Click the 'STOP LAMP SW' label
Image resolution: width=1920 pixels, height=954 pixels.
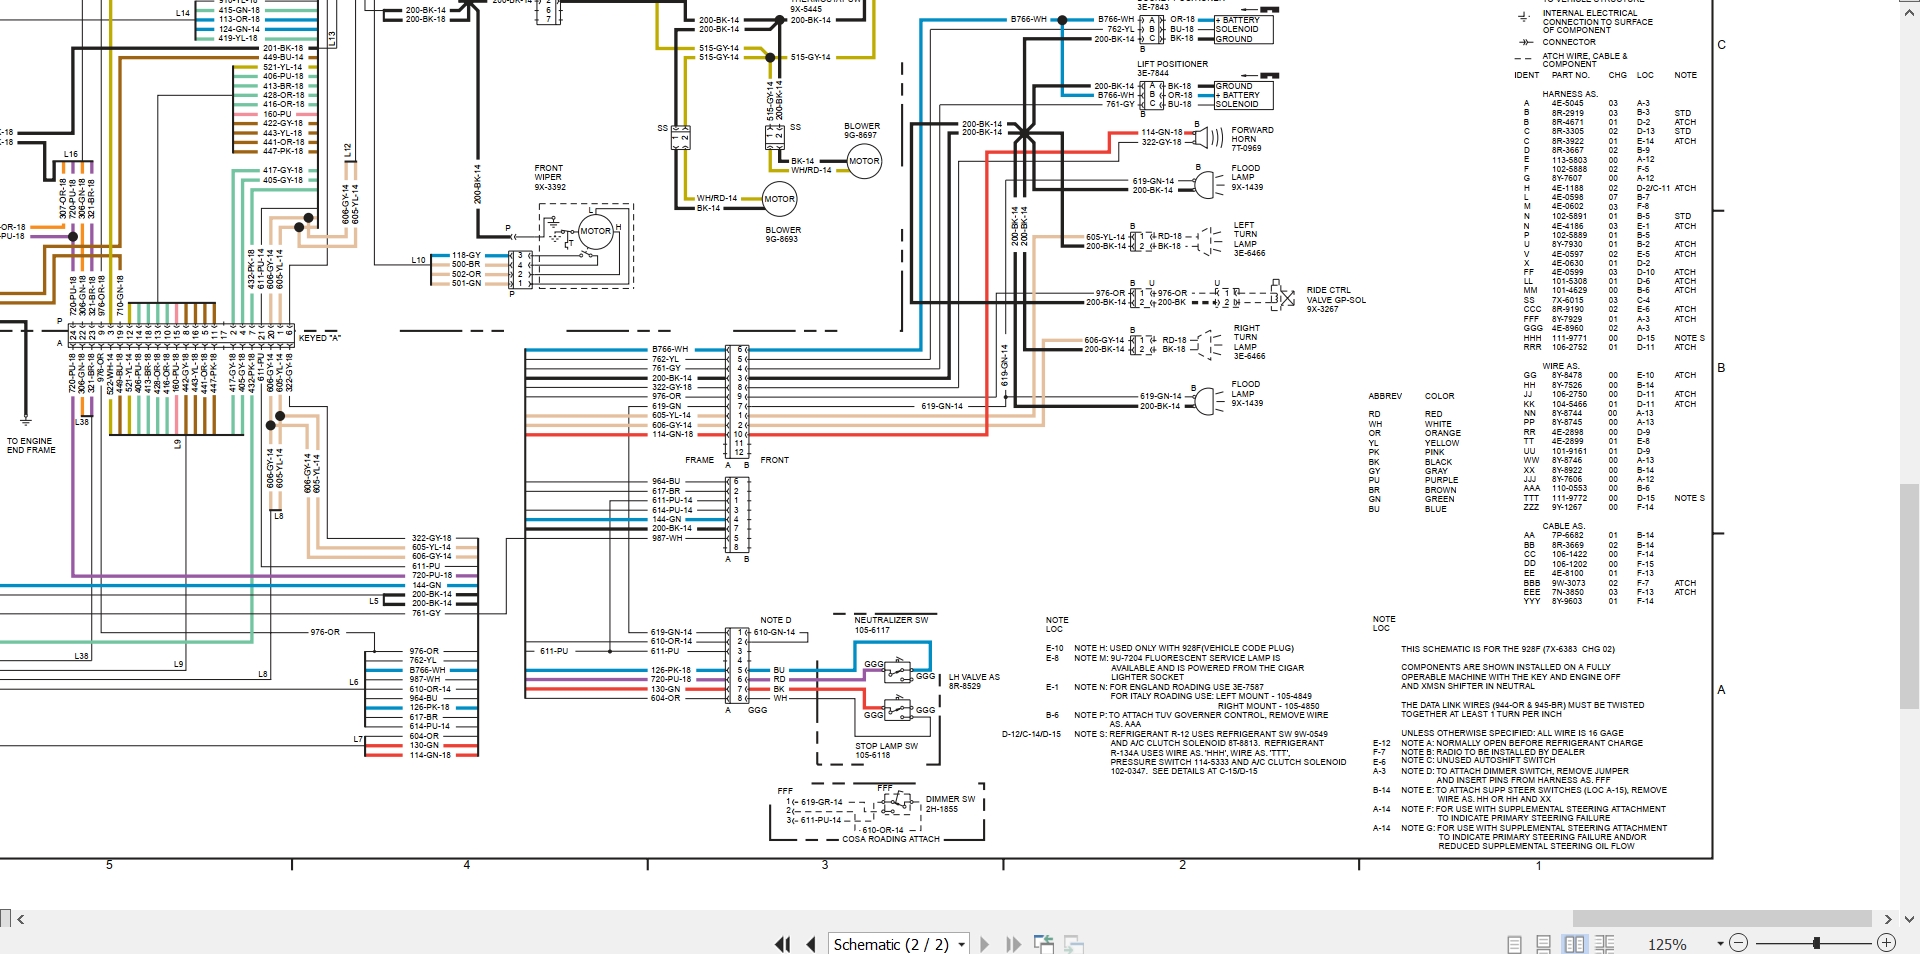pyautogui.click(x=886, y=746)
